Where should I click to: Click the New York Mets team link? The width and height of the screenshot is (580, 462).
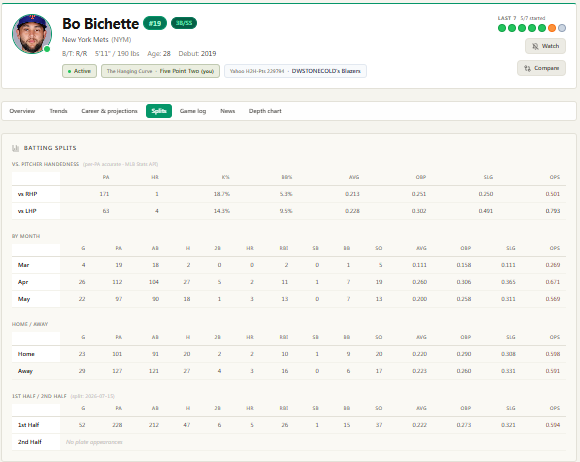tap(97, 40)
